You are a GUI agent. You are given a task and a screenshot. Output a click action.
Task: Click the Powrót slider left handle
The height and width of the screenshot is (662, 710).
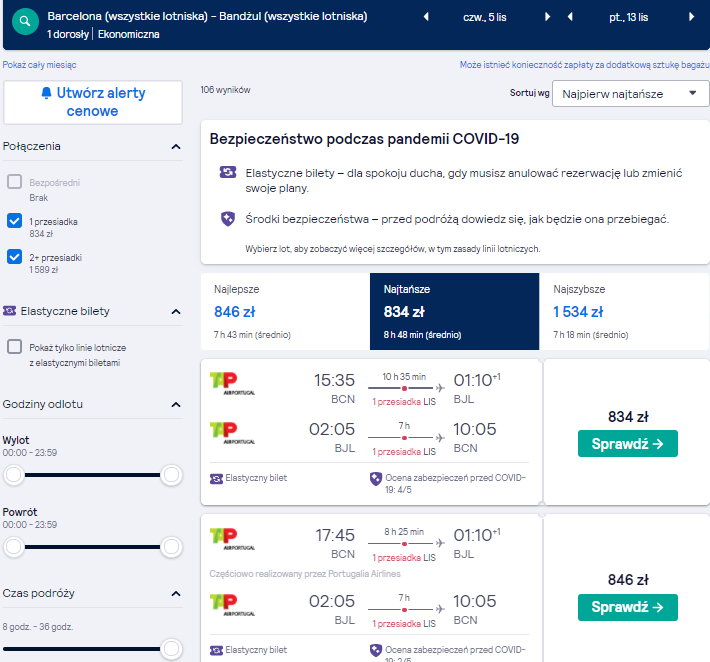coord(14,547)
